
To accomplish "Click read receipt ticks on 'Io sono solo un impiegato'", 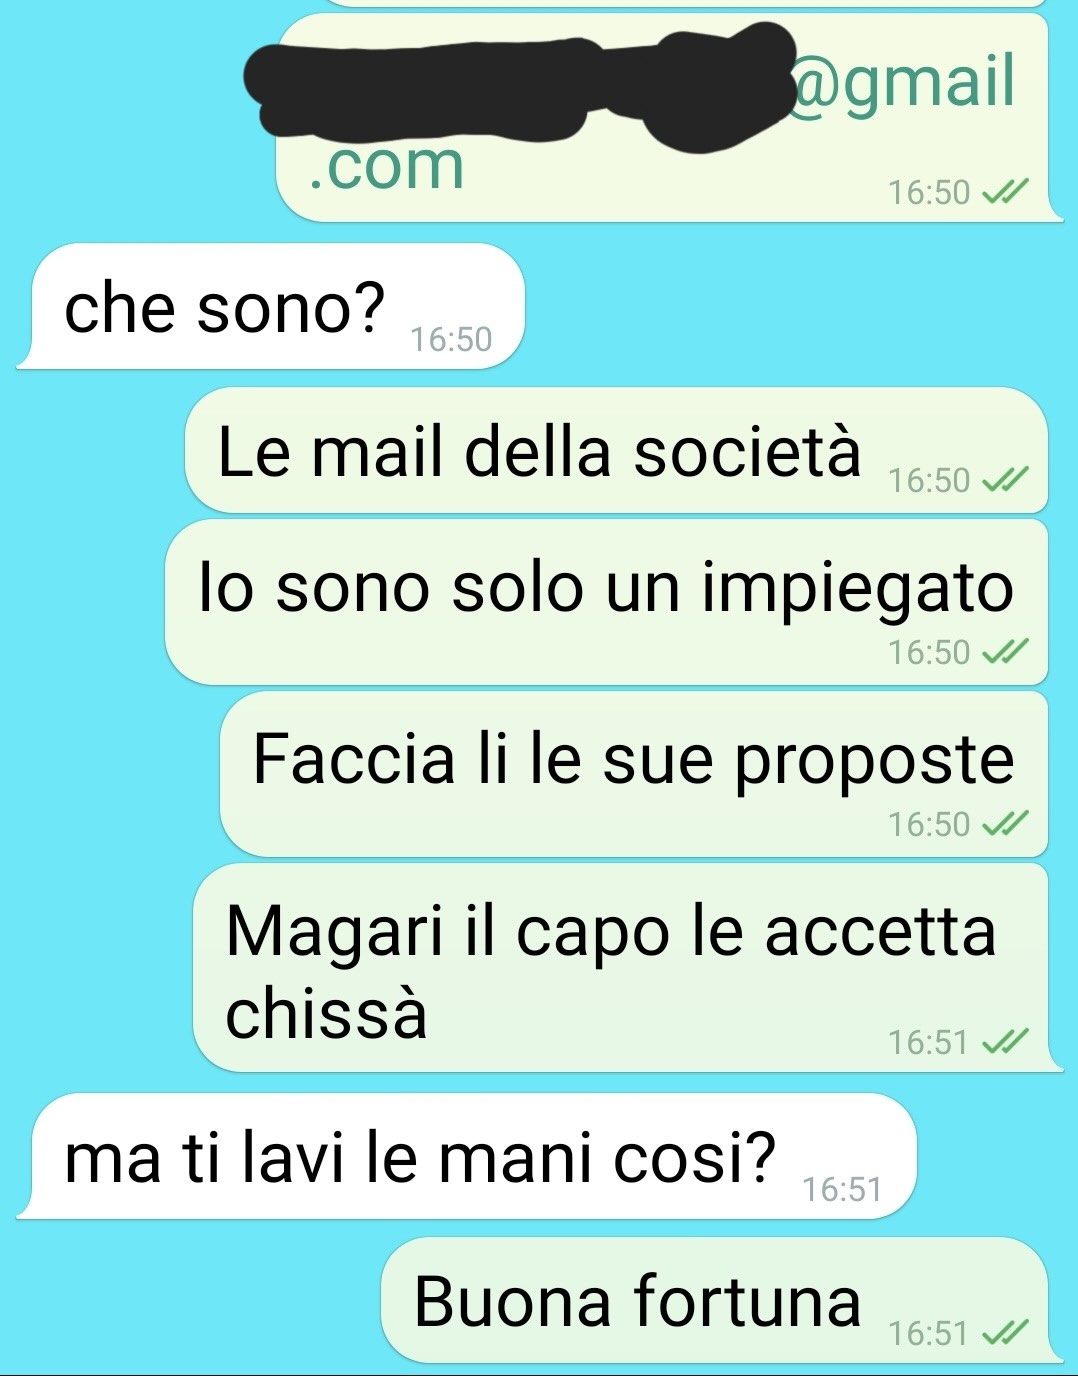I will (x=1004, y=652).
